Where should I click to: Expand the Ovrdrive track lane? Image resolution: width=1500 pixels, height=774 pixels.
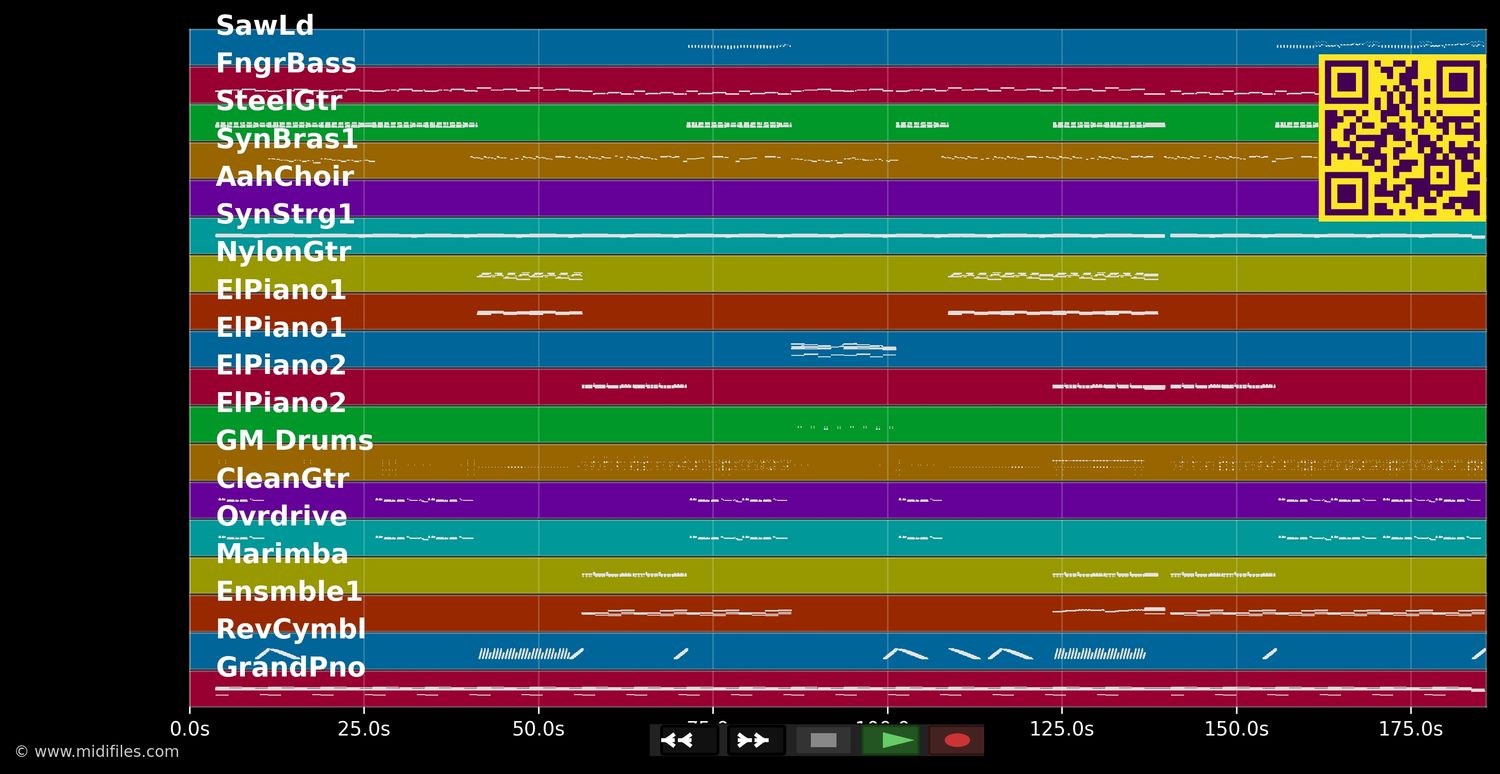pos(281,516)
